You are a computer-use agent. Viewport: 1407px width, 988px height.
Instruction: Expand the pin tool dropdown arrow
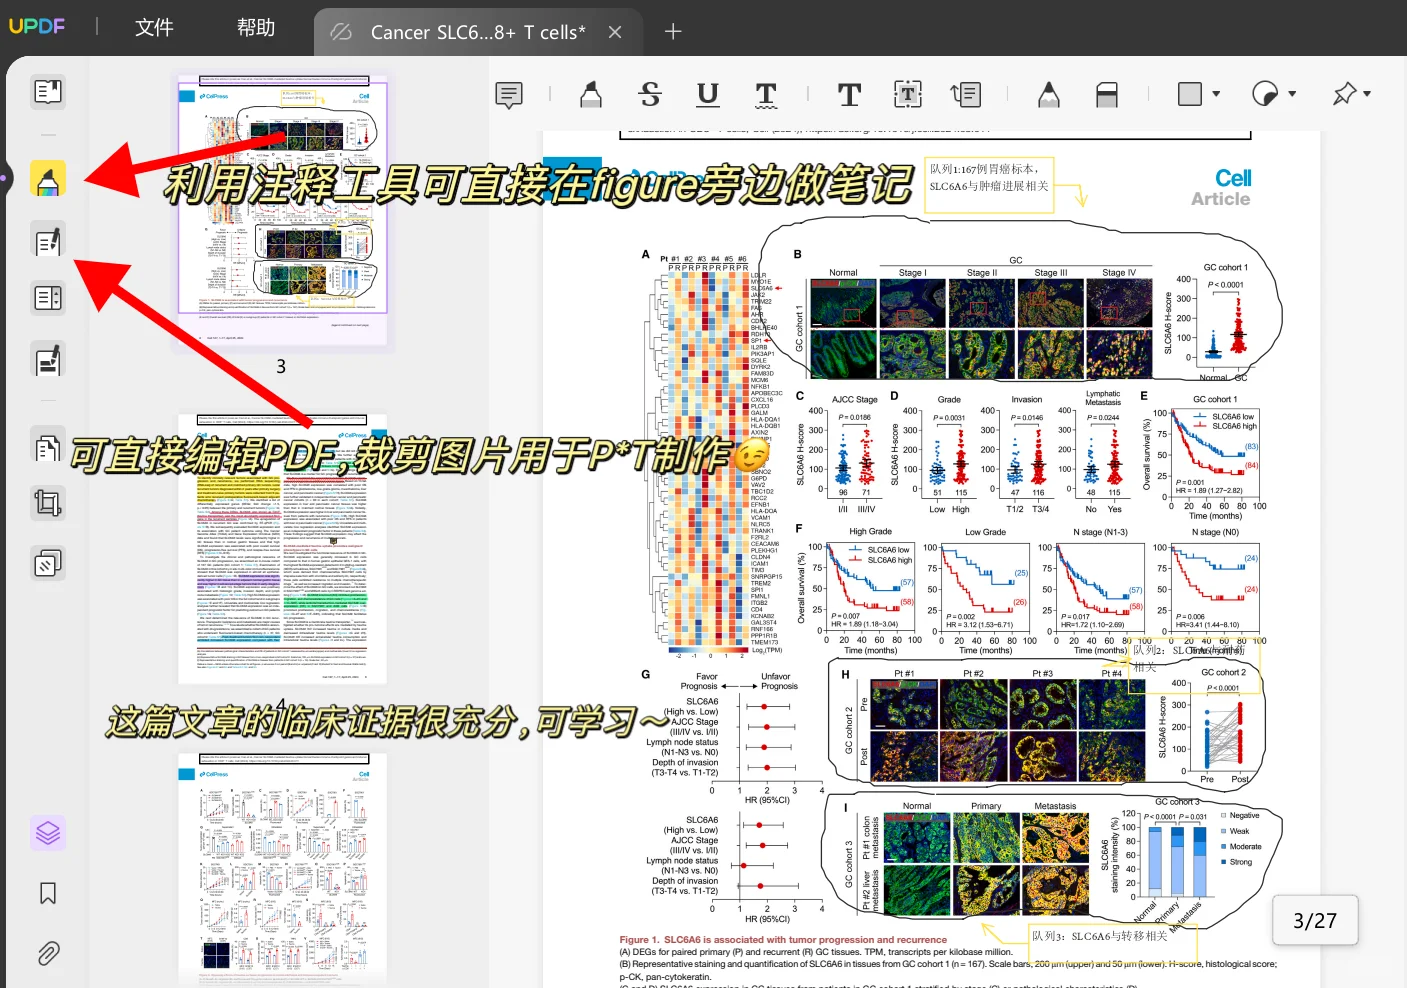pyautogui.click(x=1367, y=94)
